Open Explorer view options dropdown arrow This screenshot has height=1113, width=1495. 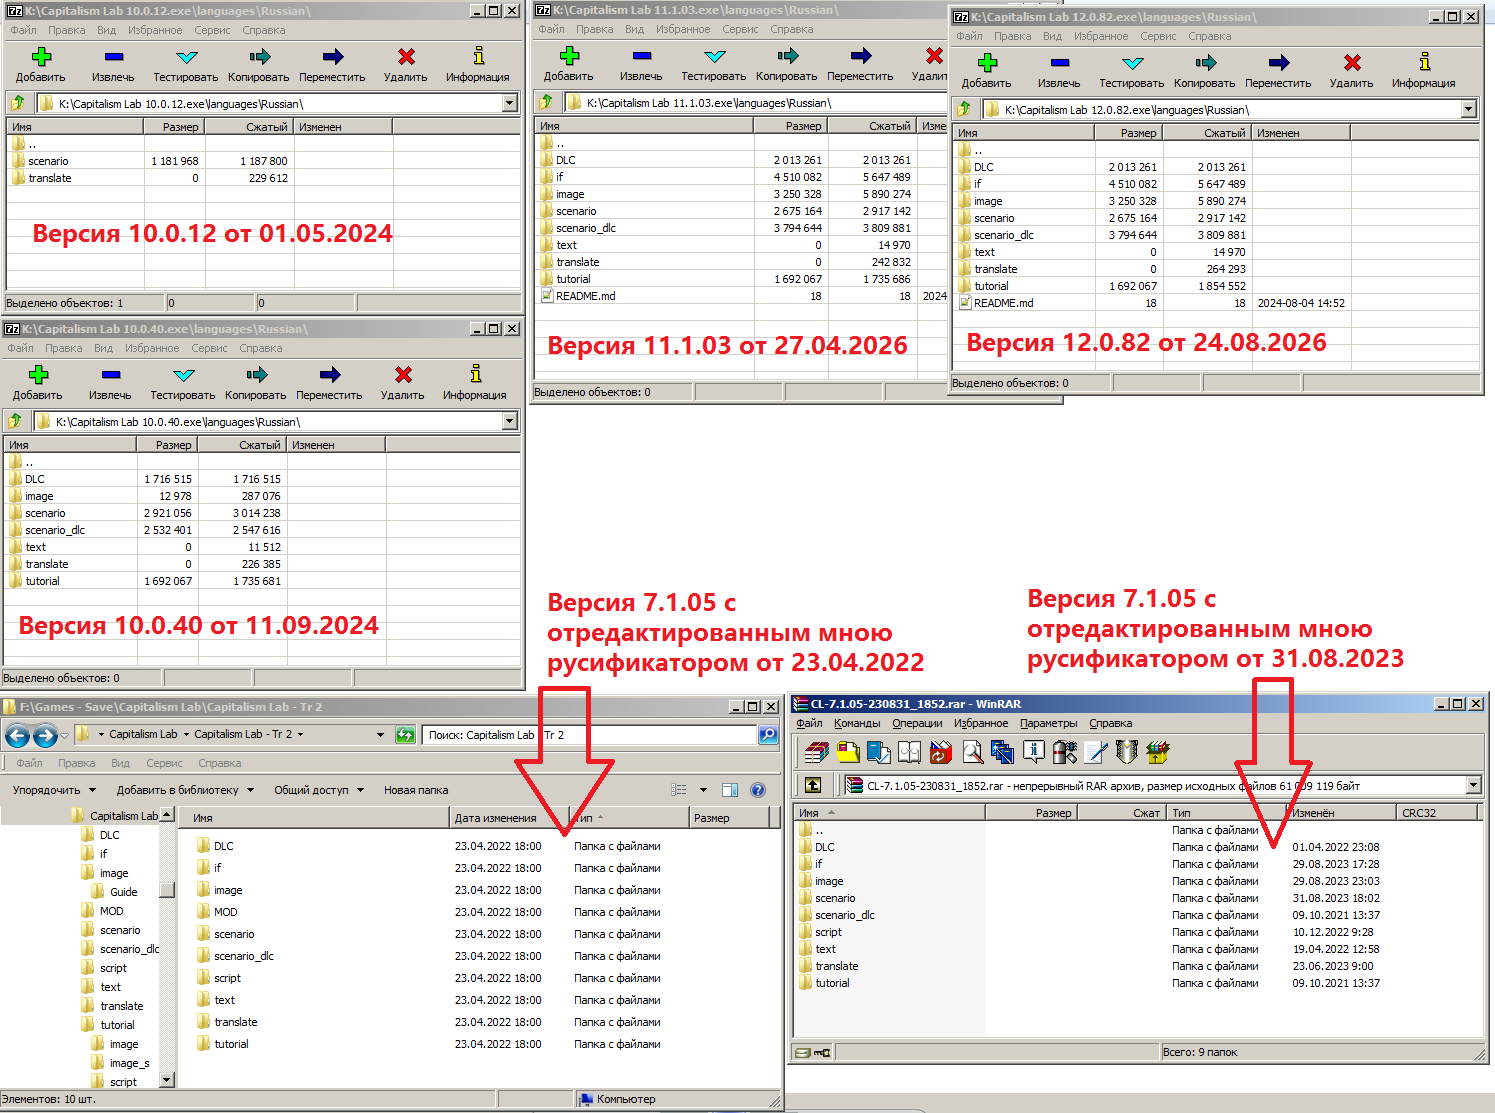point(703,790)
